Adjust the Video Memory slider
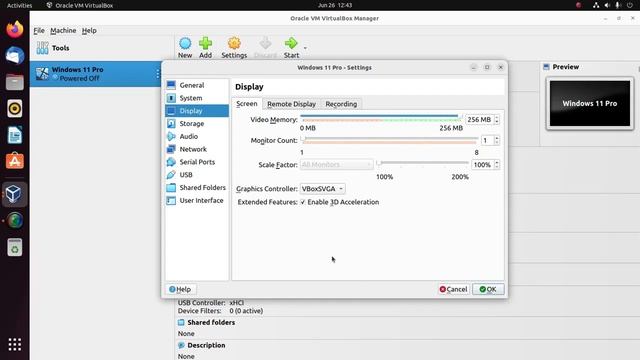This screenshot has width=640, height=360. tap(381, 118)
